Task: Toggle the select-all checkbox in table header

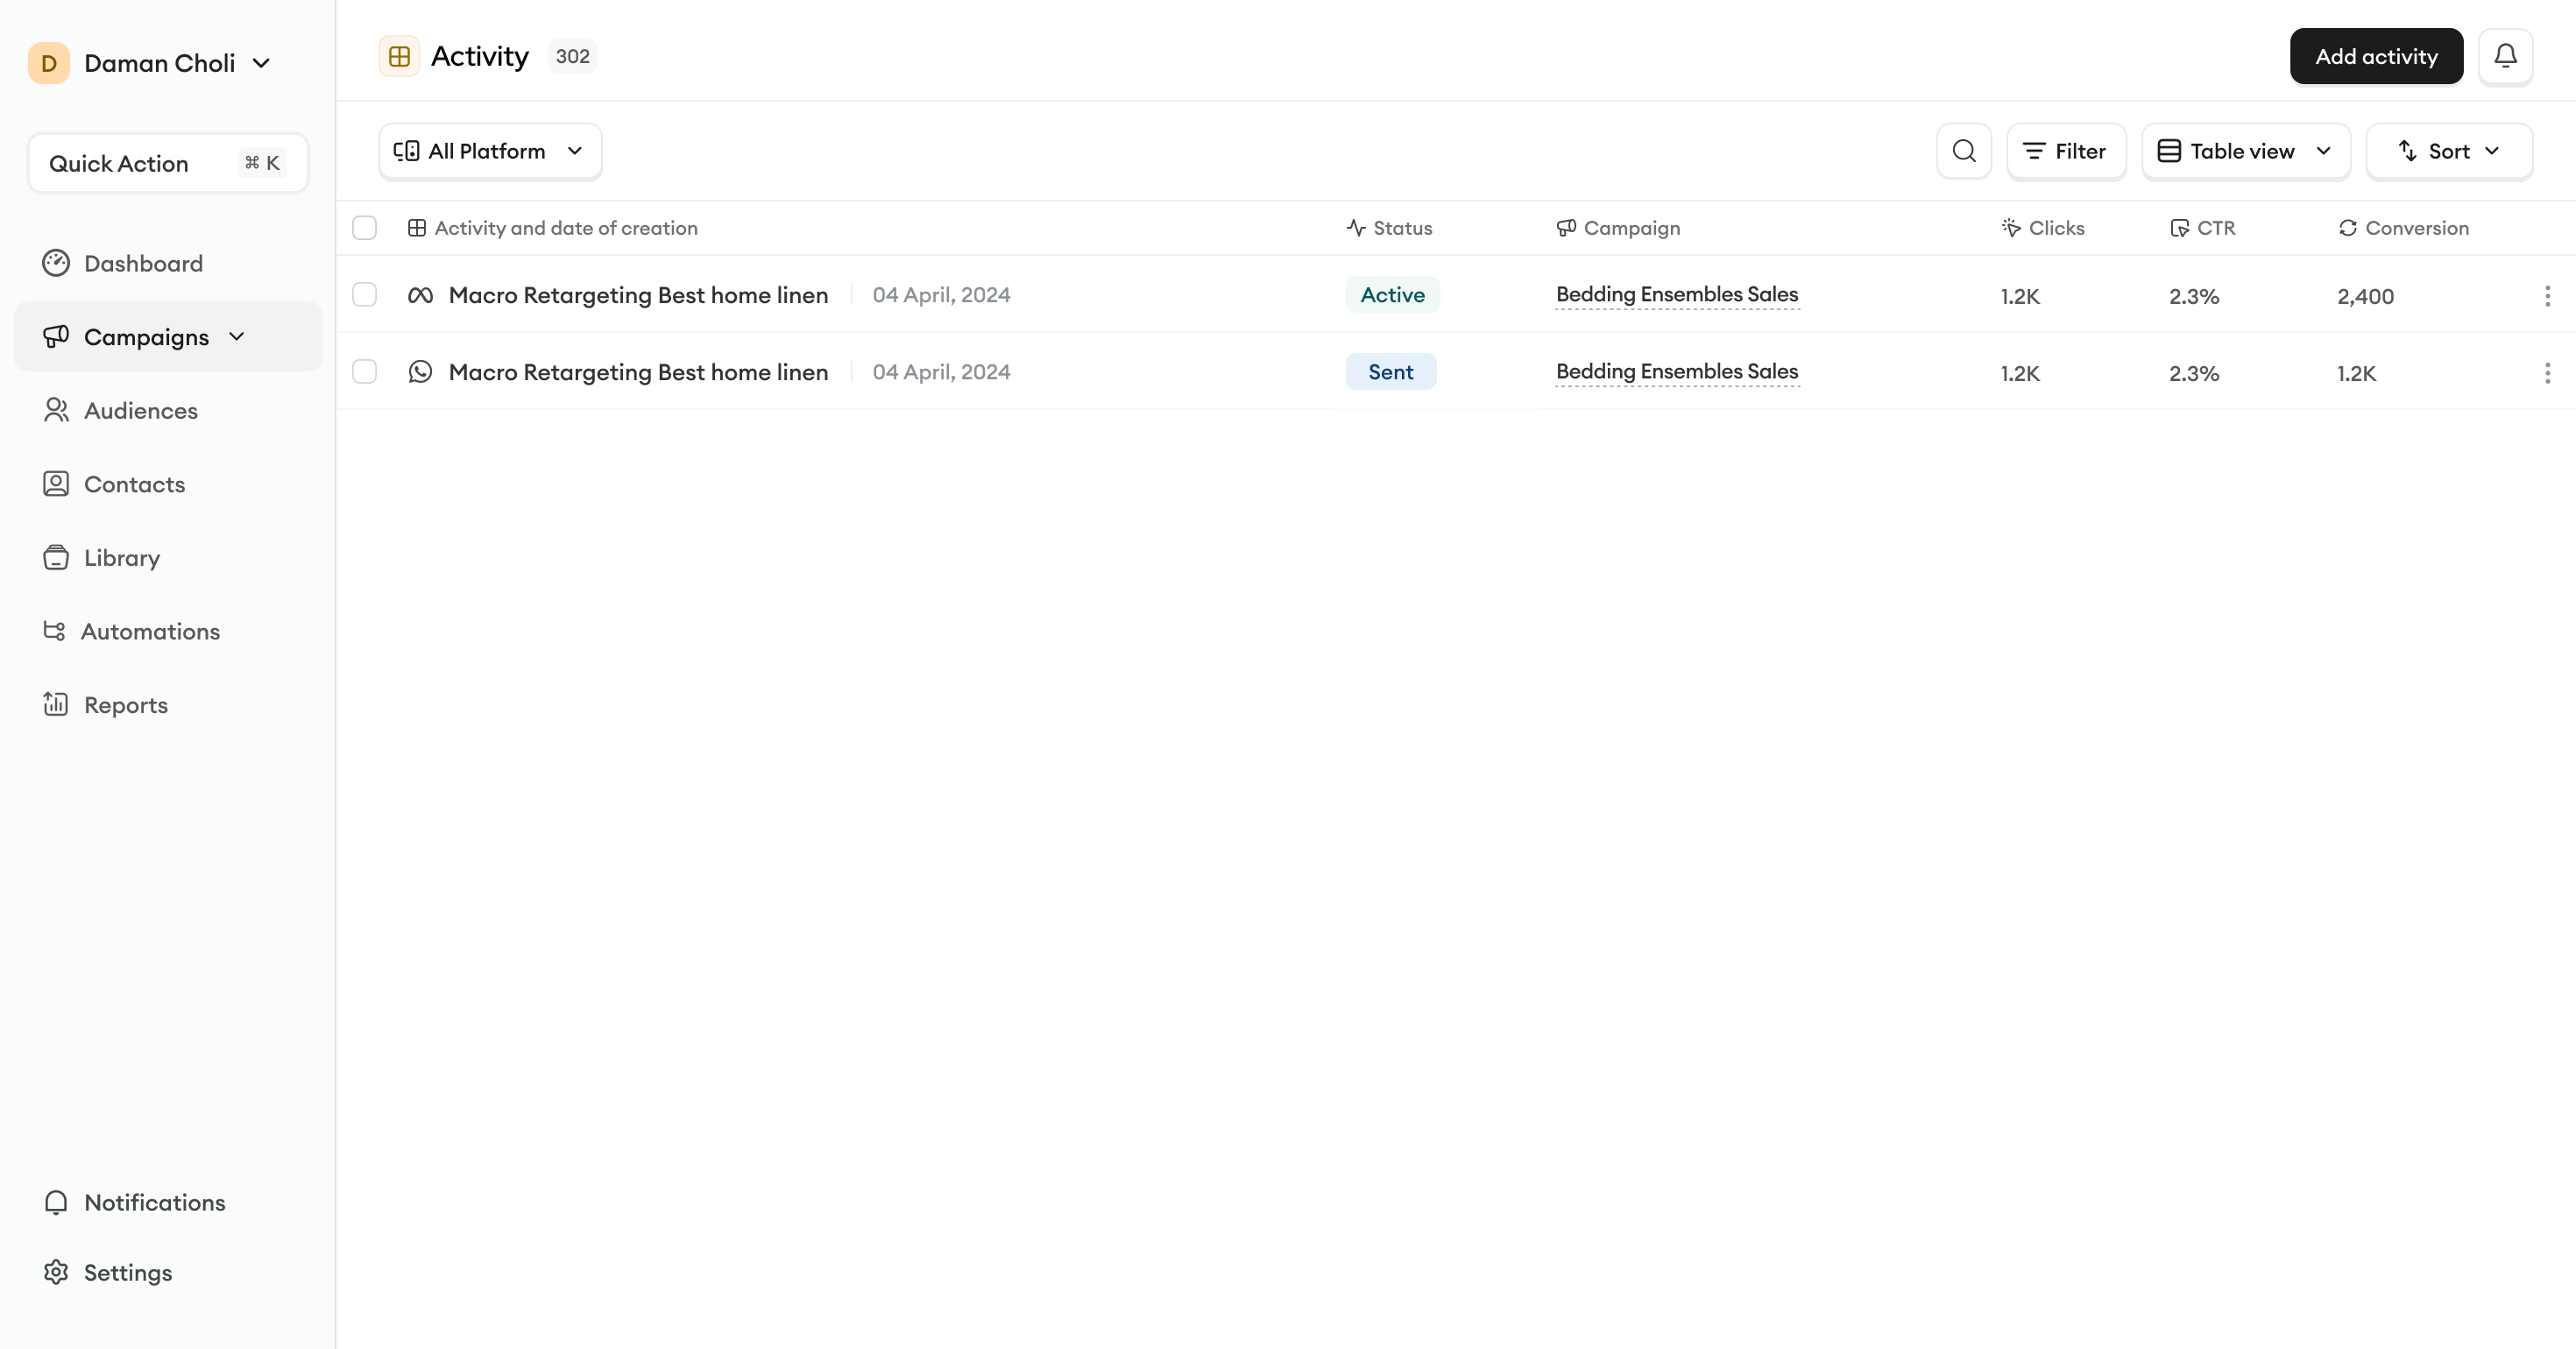Action: pos(365,228)
